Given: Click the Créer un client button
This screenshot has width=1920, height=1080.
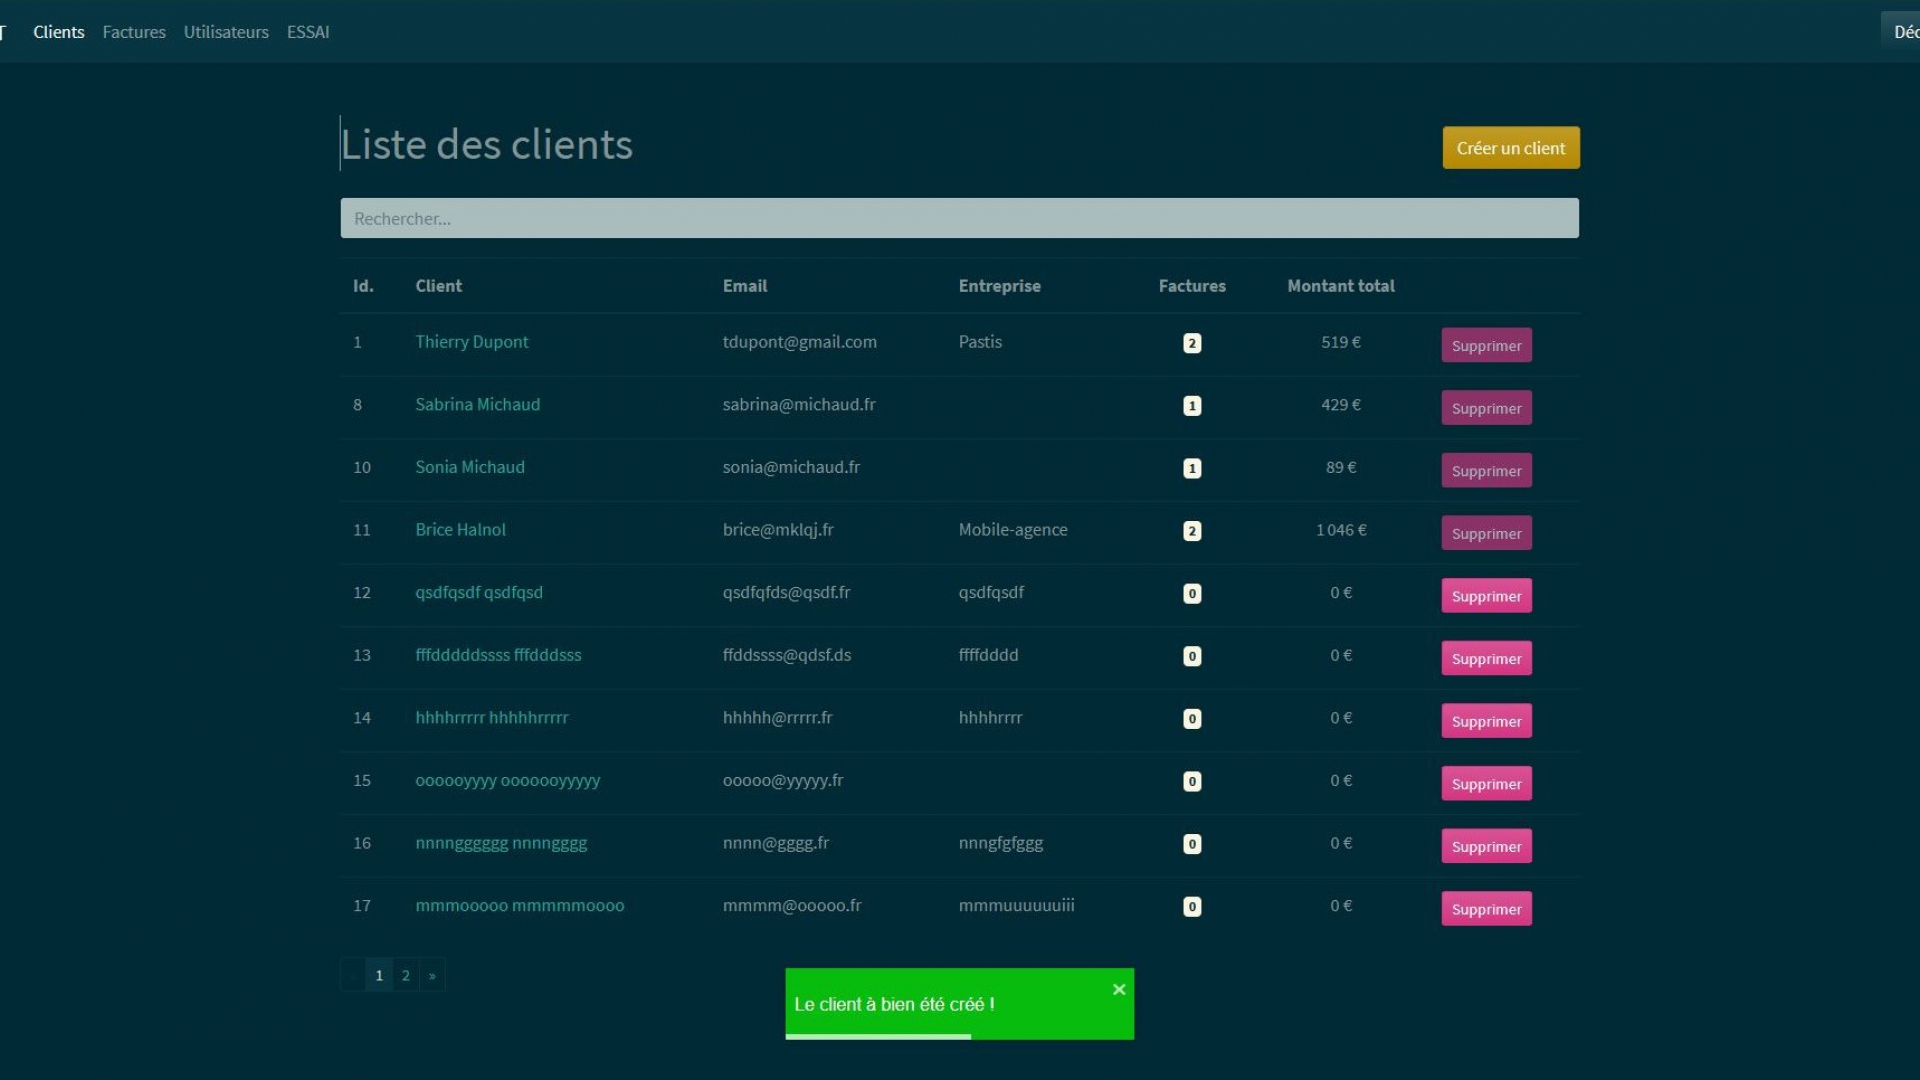Looking at the screenshot, I should click(1510, 148).
